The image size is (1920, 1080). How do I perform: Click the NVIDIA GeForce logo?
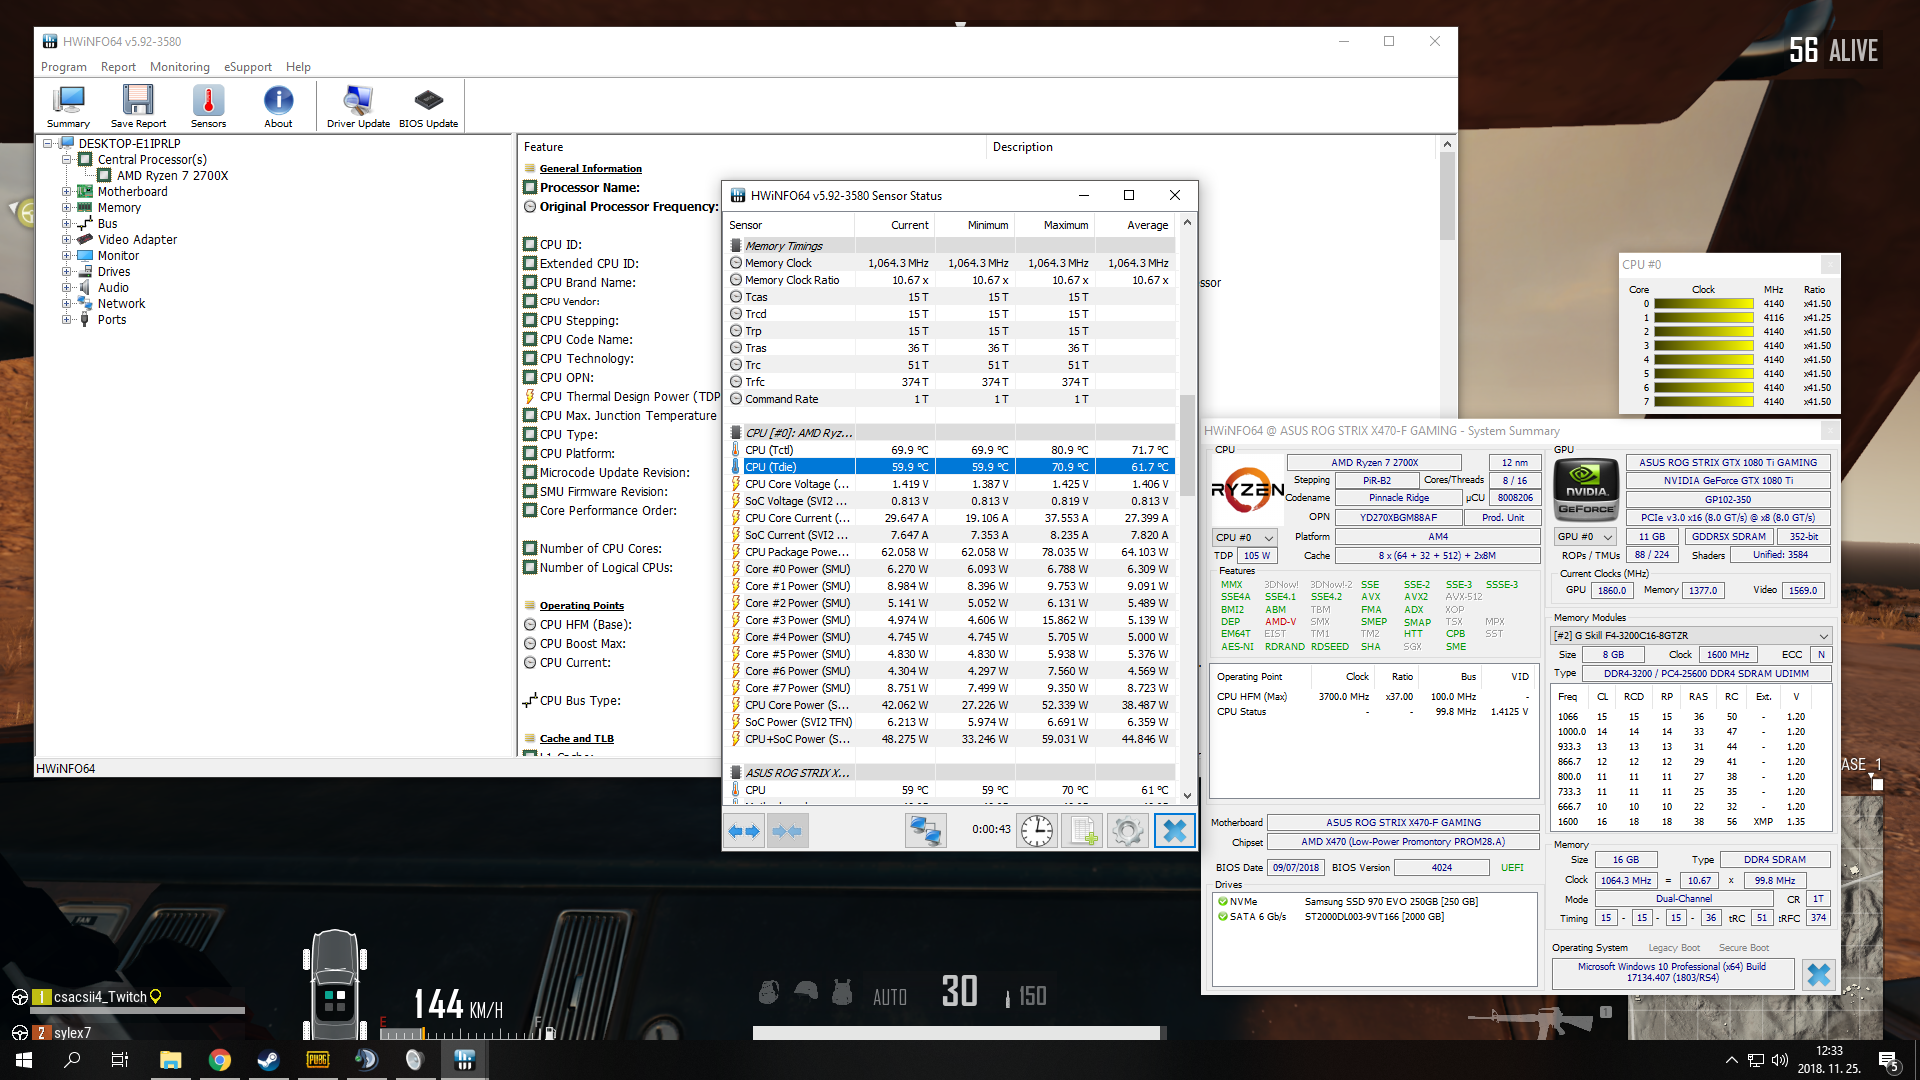click(1586, 489)
